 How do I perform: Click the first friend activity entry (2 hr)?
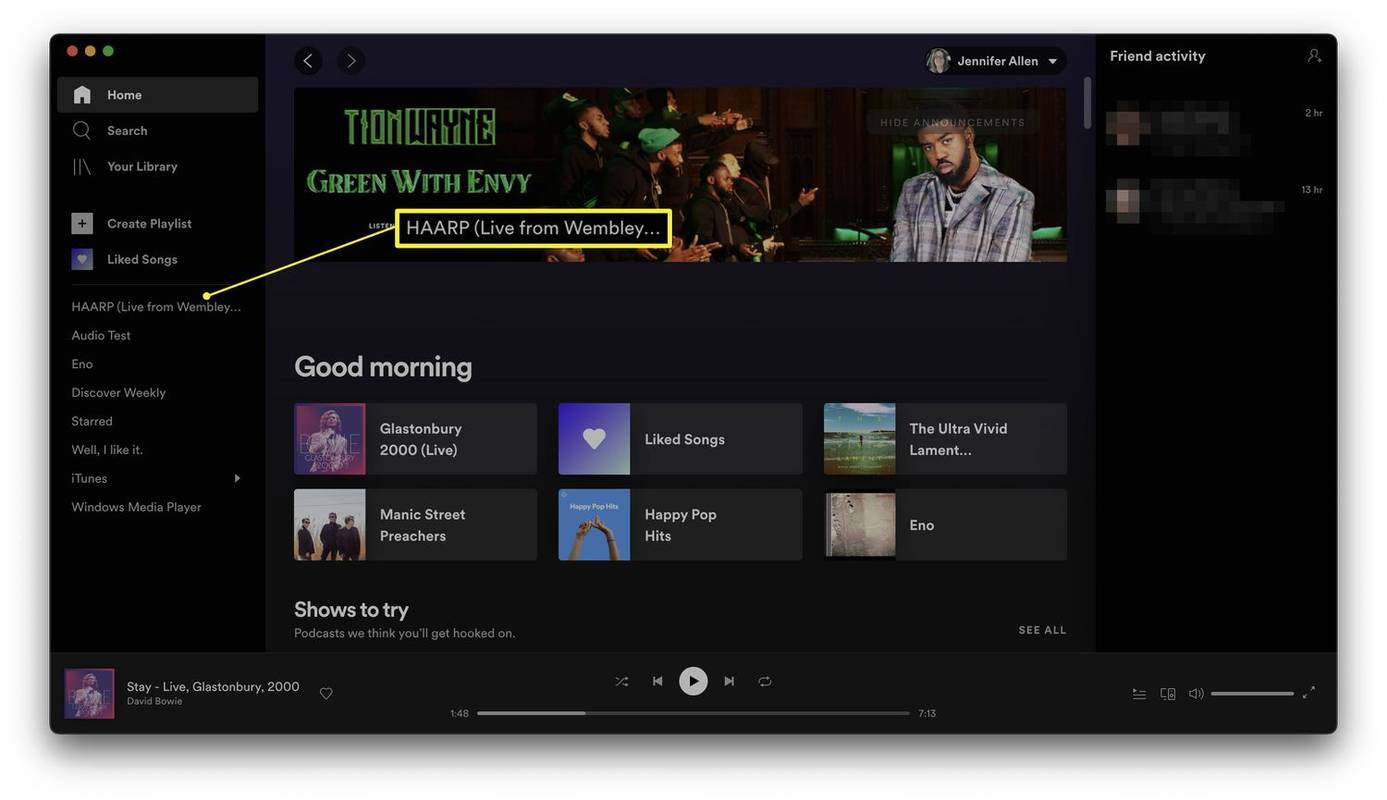click(1215, 128)
